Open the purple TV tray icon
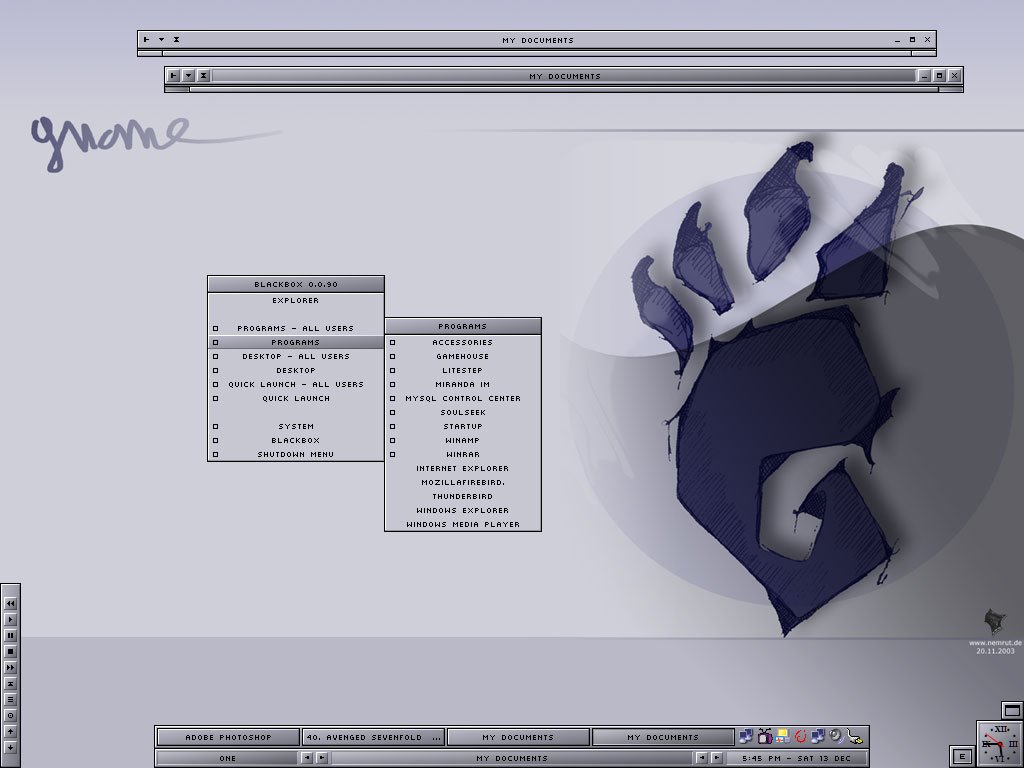The image size is (1024, 768). 765,737
